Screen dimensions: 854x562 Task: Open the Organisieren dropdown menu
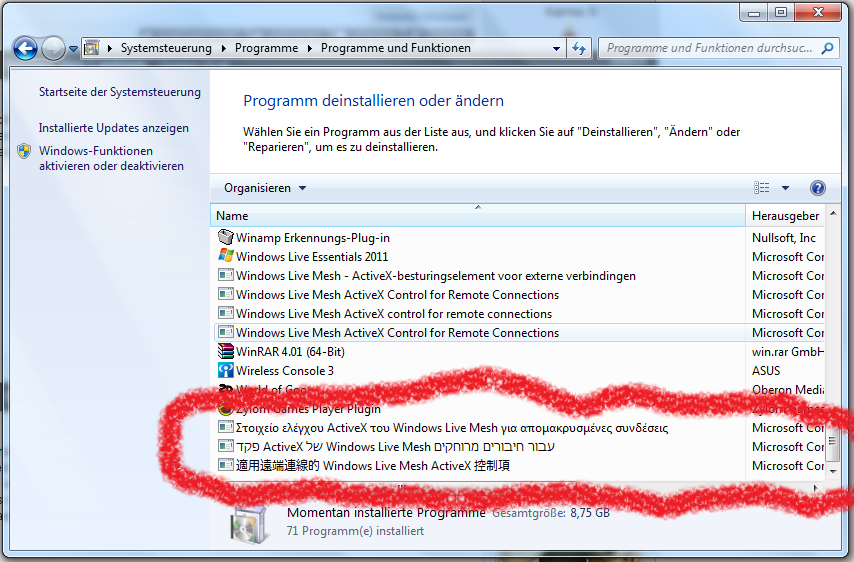[265, 188]
